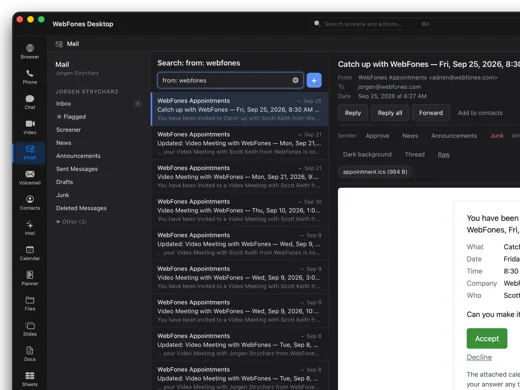Toggle the Dark background option
This screenshot has width=520, height=390.
[x=367, y=154]
